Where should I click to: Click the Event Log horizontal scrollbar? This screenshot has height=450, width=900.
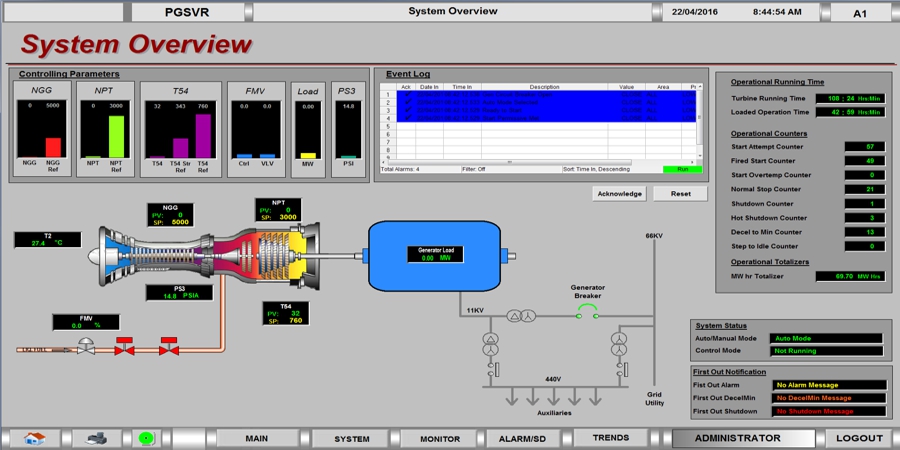click(510, 161)
